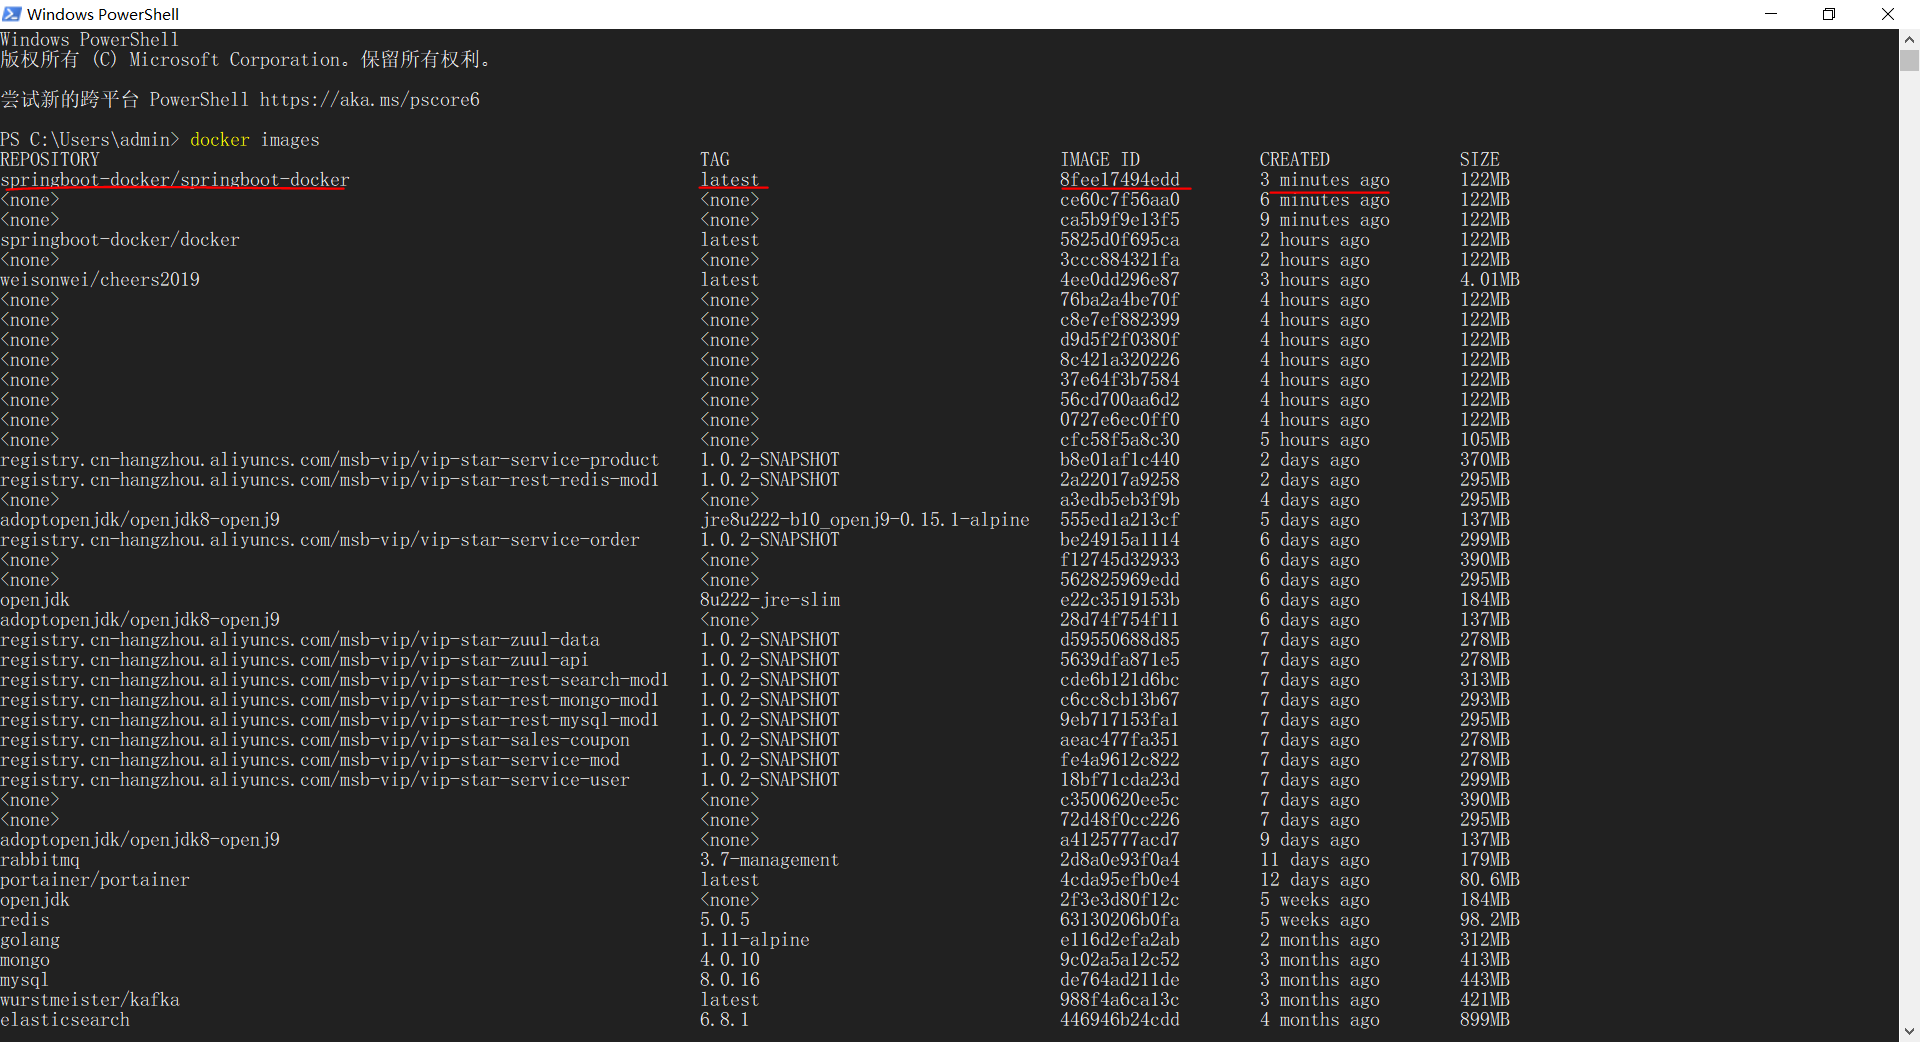1920x1042 pixels.
Task: Close the Windows PowerShell window
Action: coord(1888,14)
